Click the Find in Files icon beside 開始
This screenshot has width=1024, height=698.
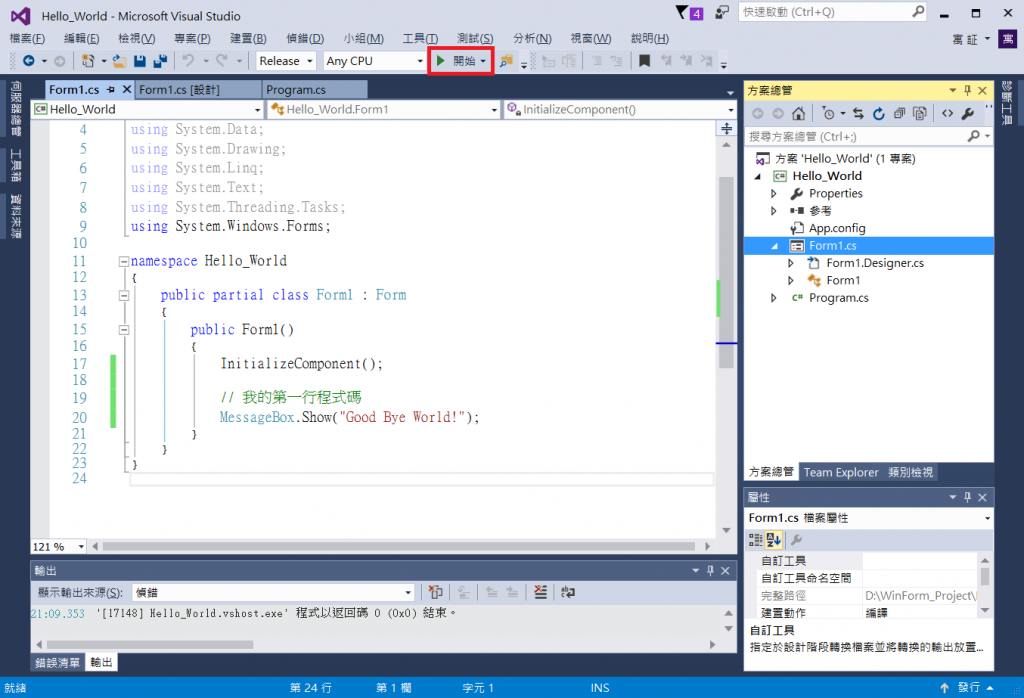(506, 61)
